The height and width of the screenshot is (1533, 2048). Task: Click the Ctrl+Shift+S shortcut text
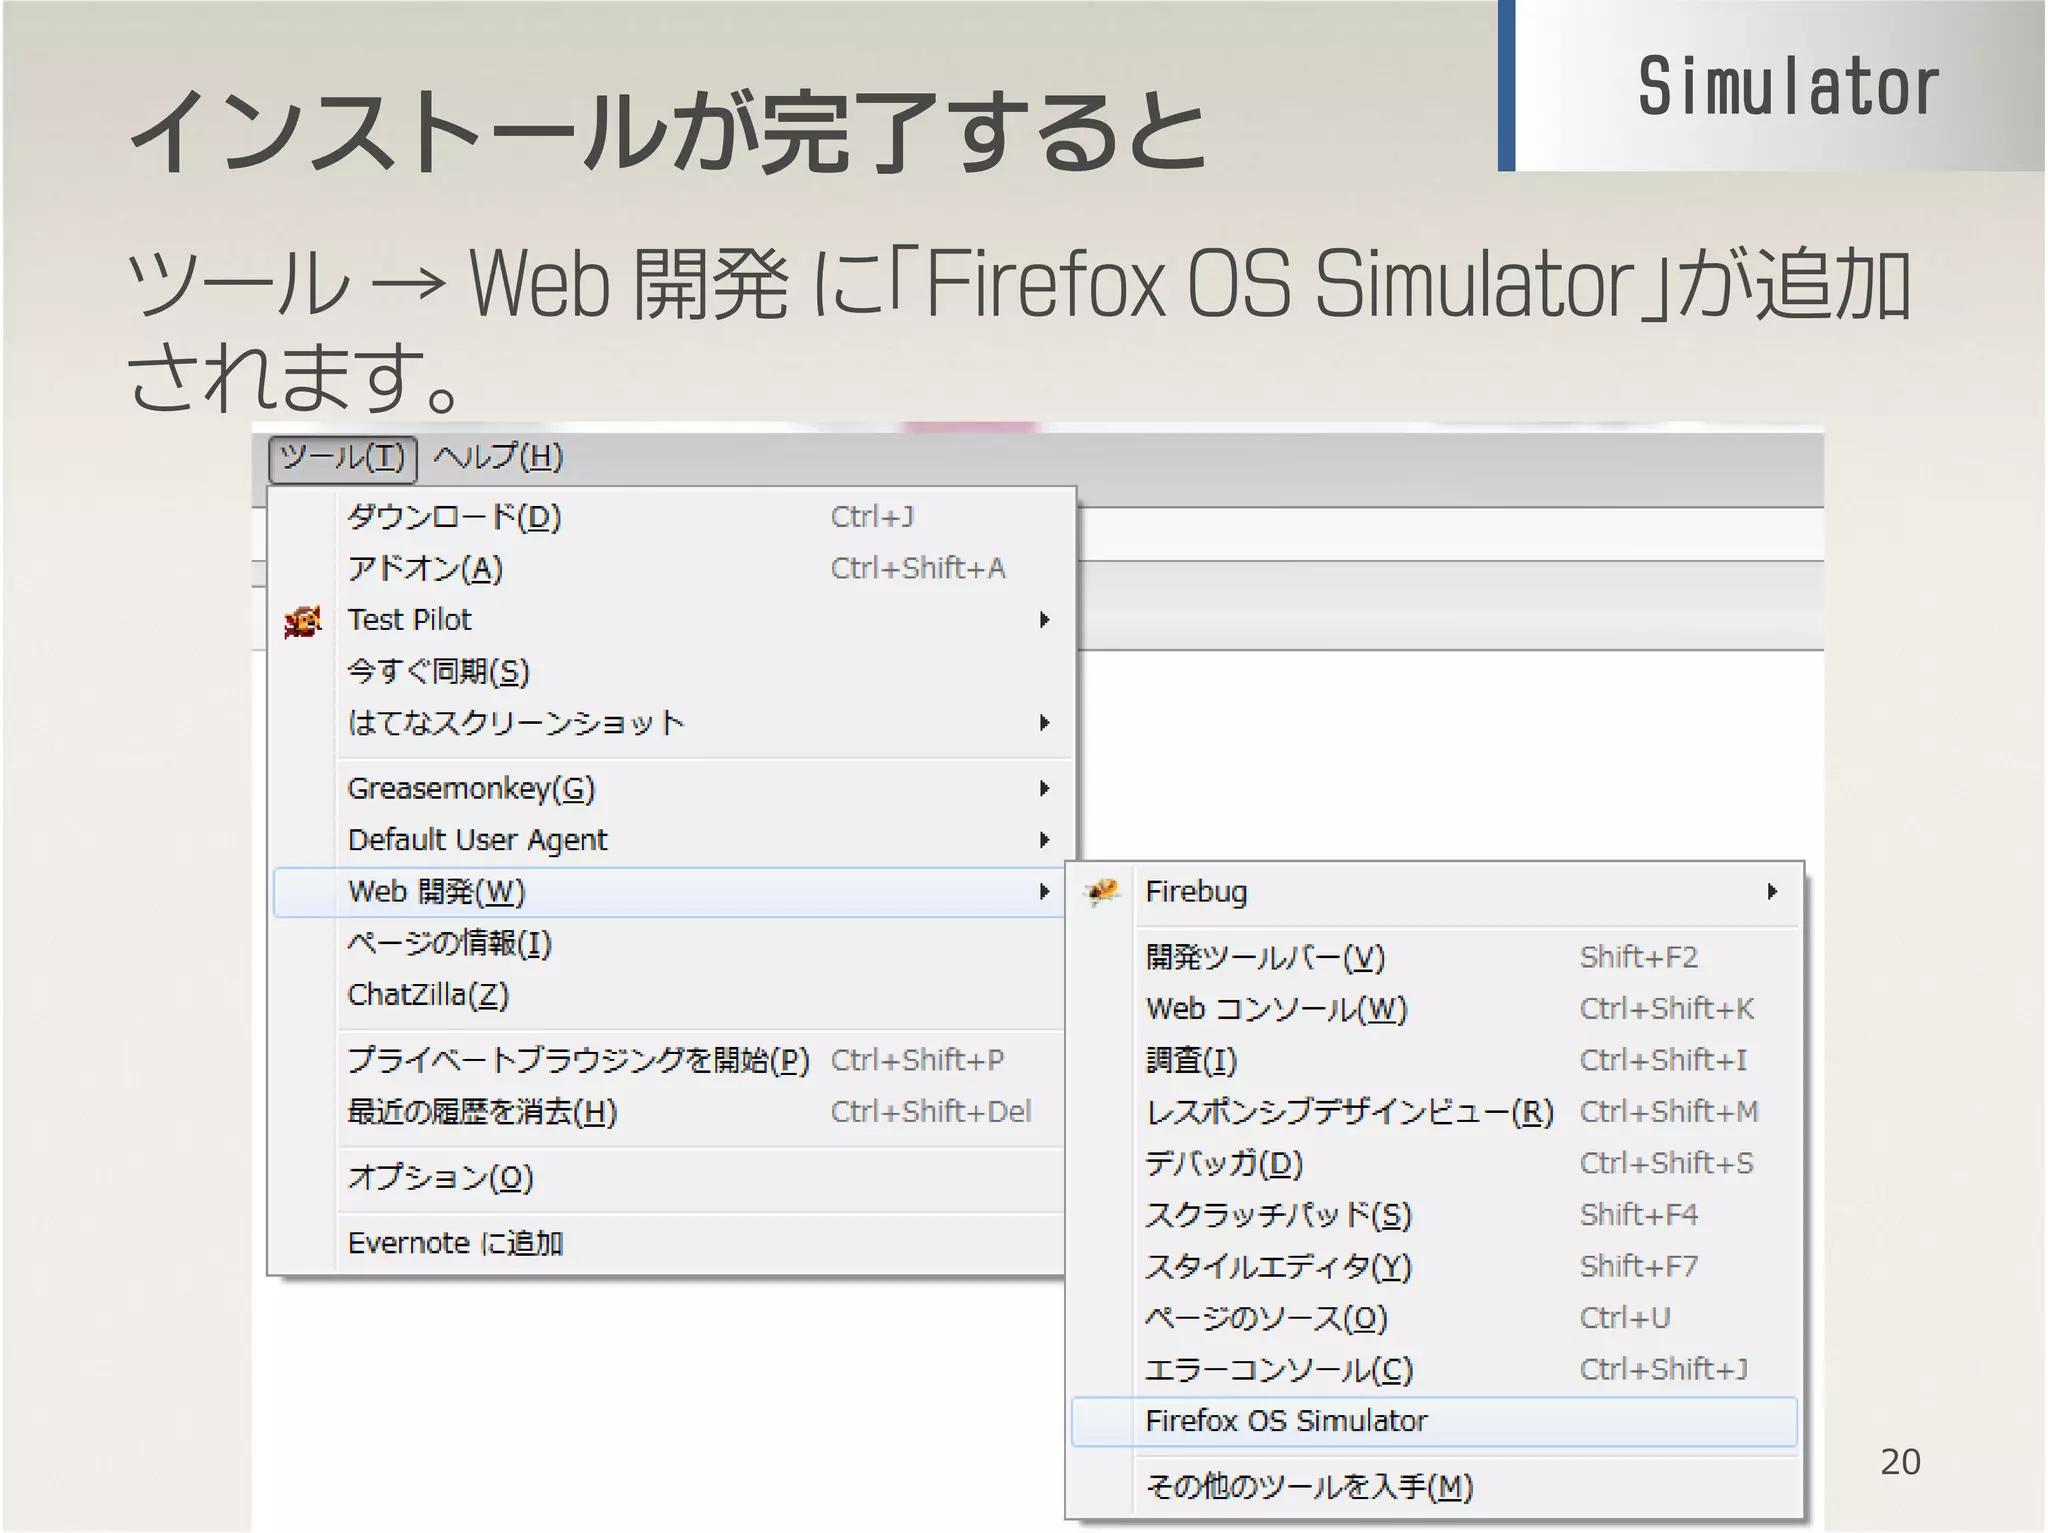click(x=1666, y=1163)
